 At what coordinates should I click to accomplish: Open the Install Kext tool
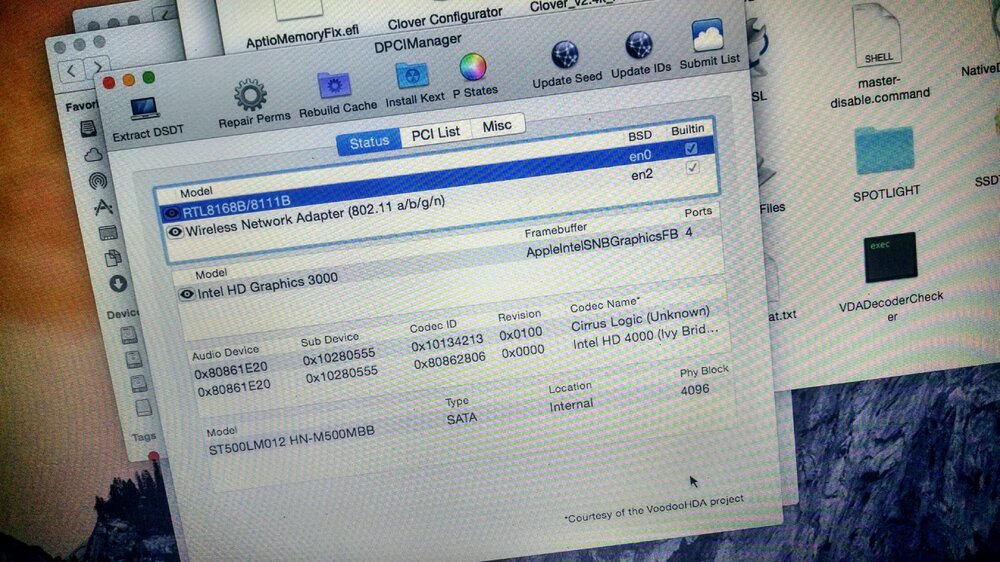click(x=409, y=77)
